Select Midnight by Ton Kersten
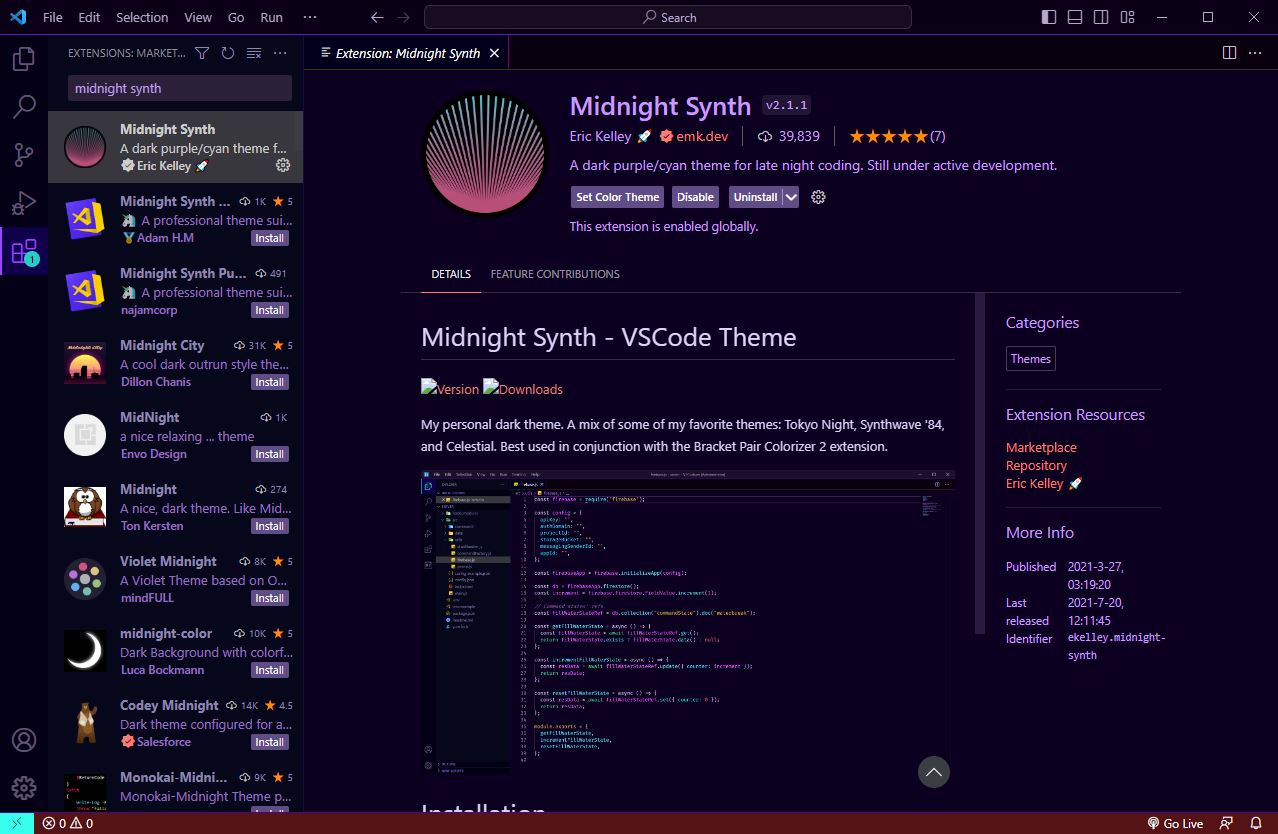This screenshot has height=834, width=1278. click(x=175, y=507)
